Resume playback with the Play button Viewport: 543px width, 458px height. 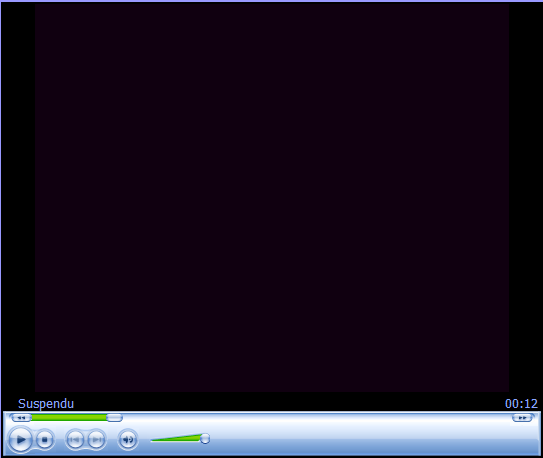(20, 439)
